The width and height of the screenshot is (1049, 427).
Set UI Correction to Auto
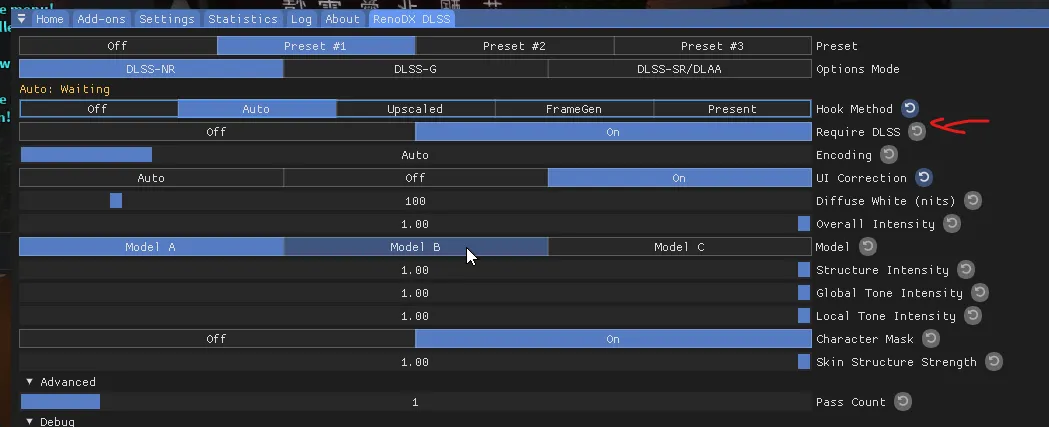point(151,178)
